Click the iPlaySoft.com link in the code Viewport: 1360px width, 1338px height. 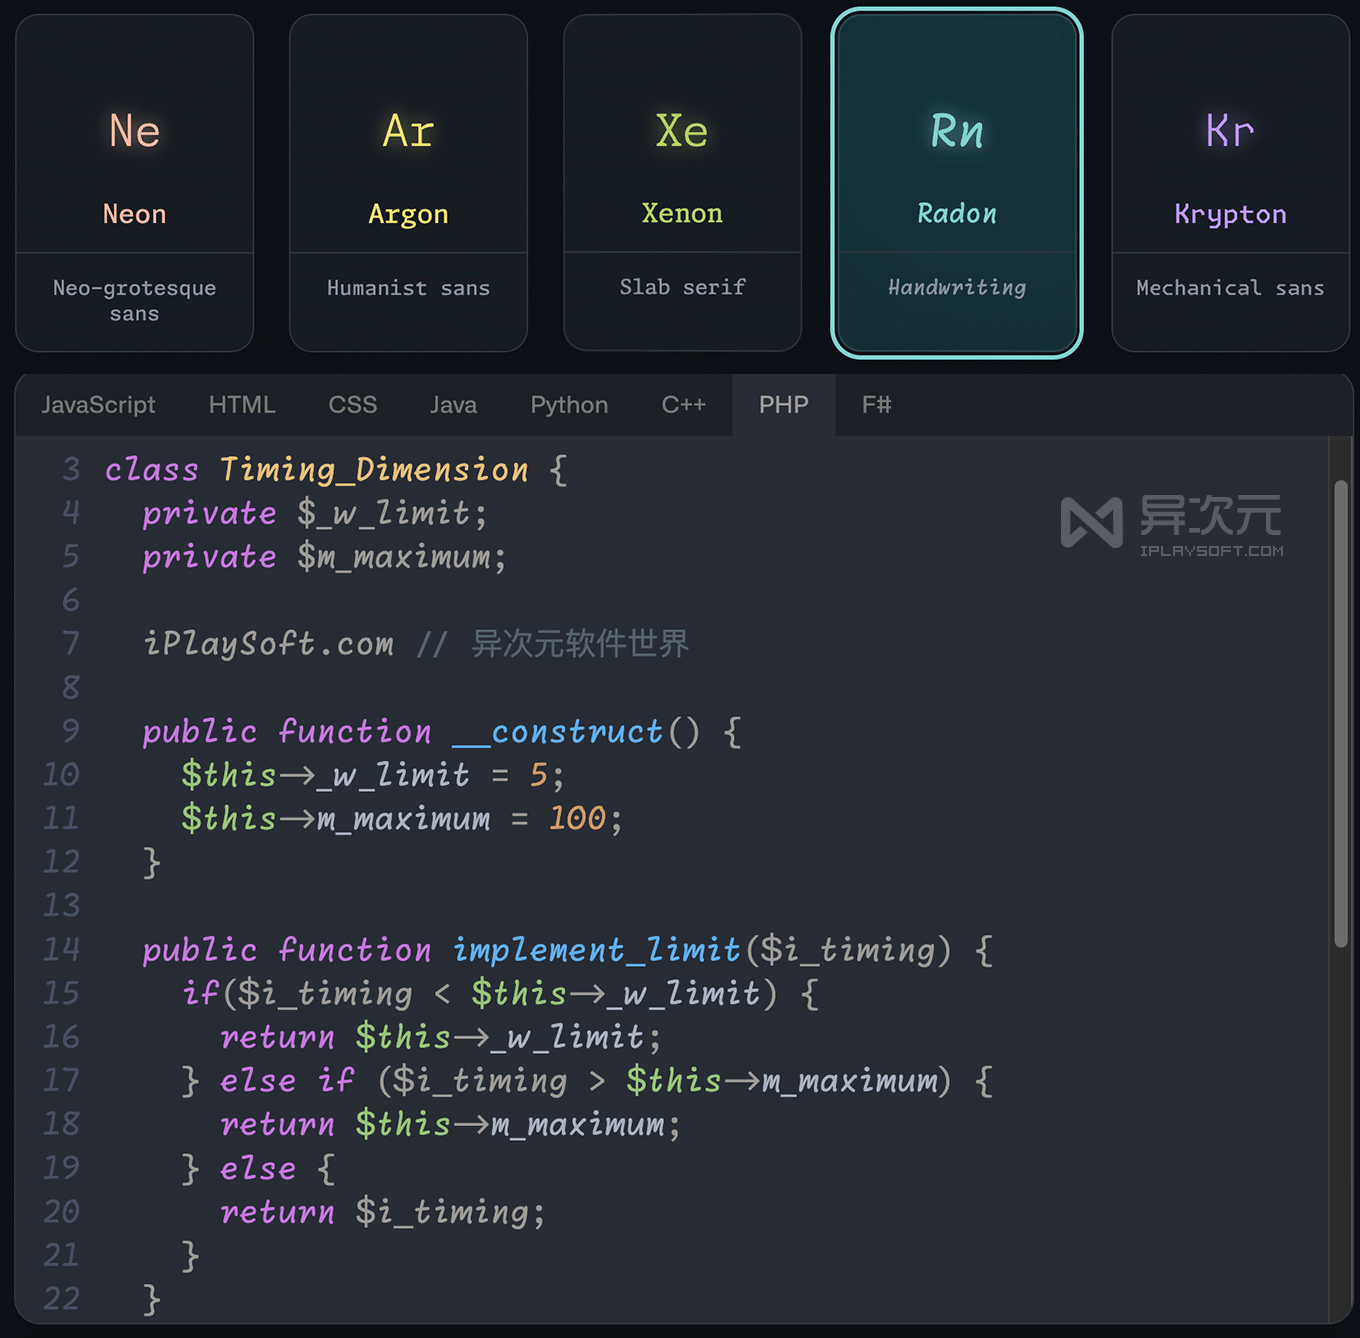pyautogui.click(x=268, y=644)
